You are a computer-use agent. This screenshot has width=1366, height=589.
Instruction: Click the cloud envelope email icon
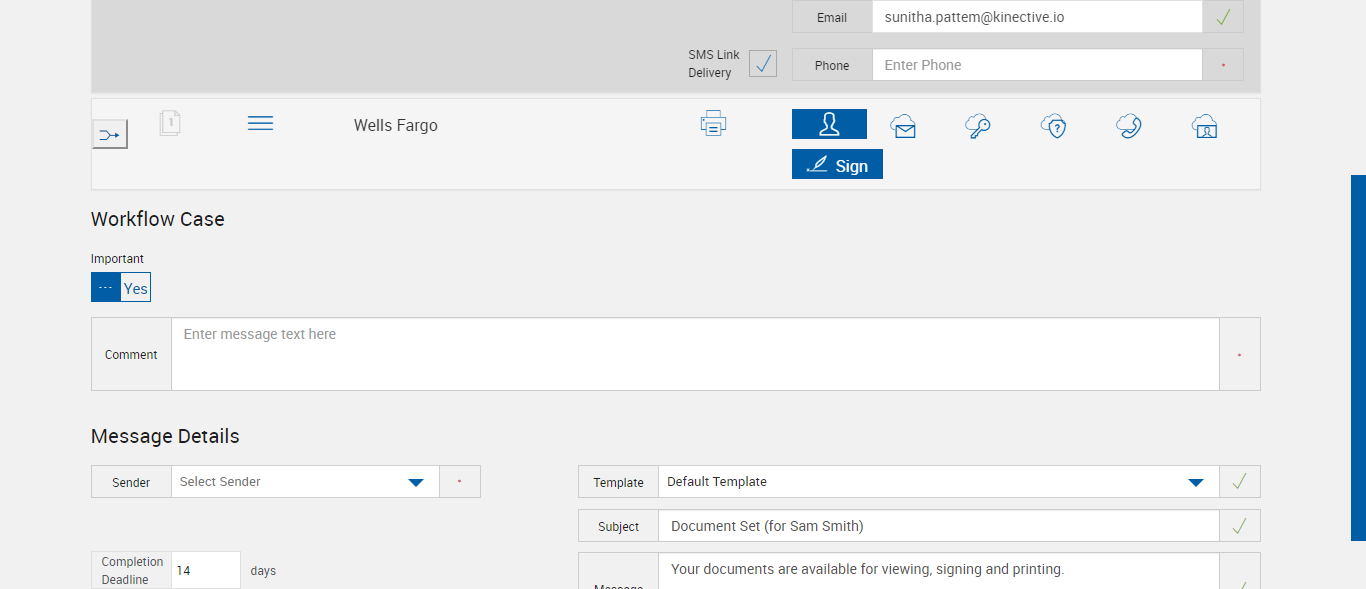903,126
